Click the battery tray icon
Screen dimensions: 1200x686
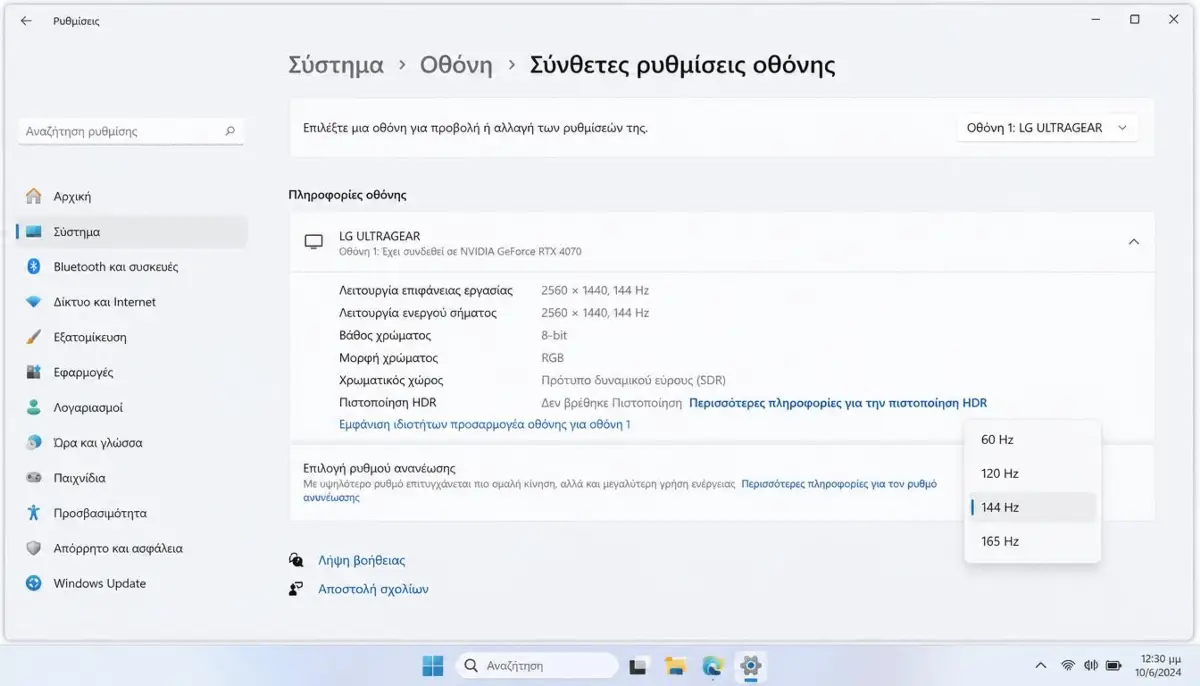(x=1113, y=665)
